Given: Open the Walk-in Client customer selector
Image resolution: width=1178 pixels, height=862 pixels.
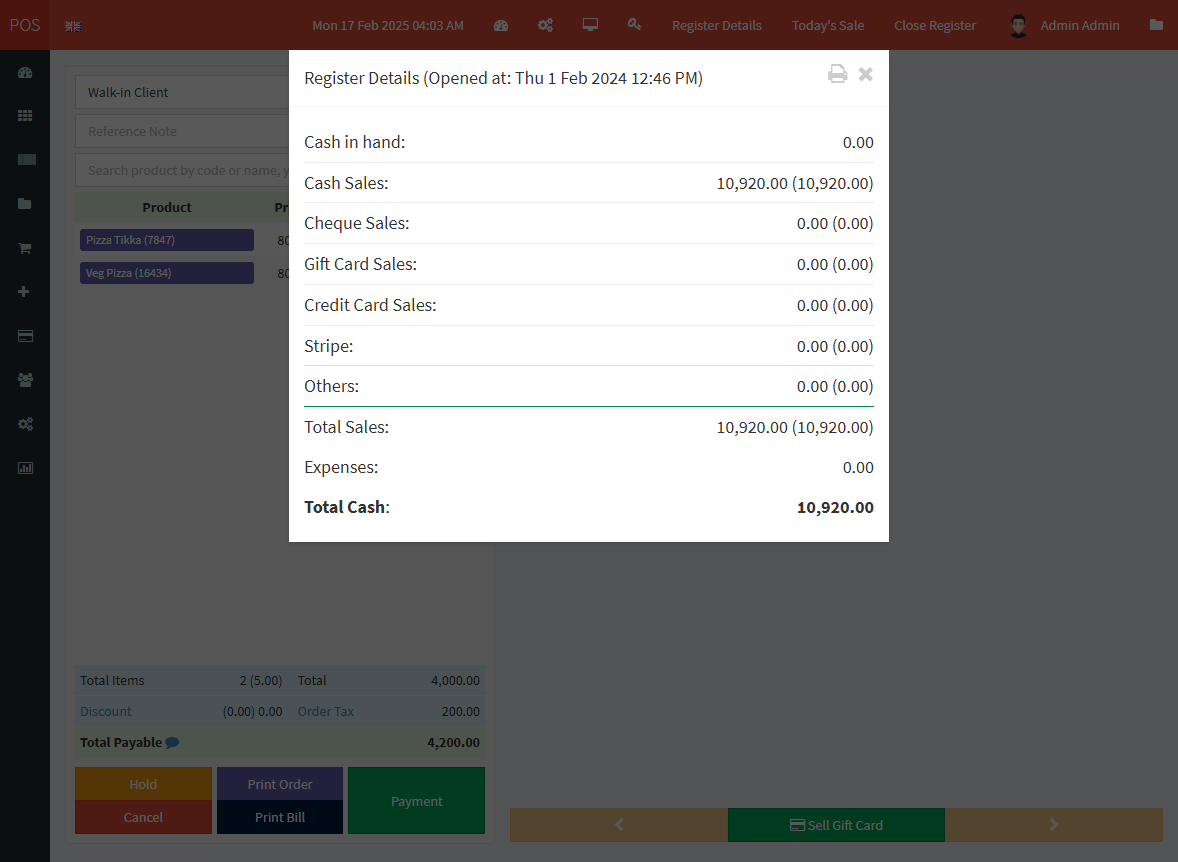Looking at the screenshot, I should click(x=180, y=92).
